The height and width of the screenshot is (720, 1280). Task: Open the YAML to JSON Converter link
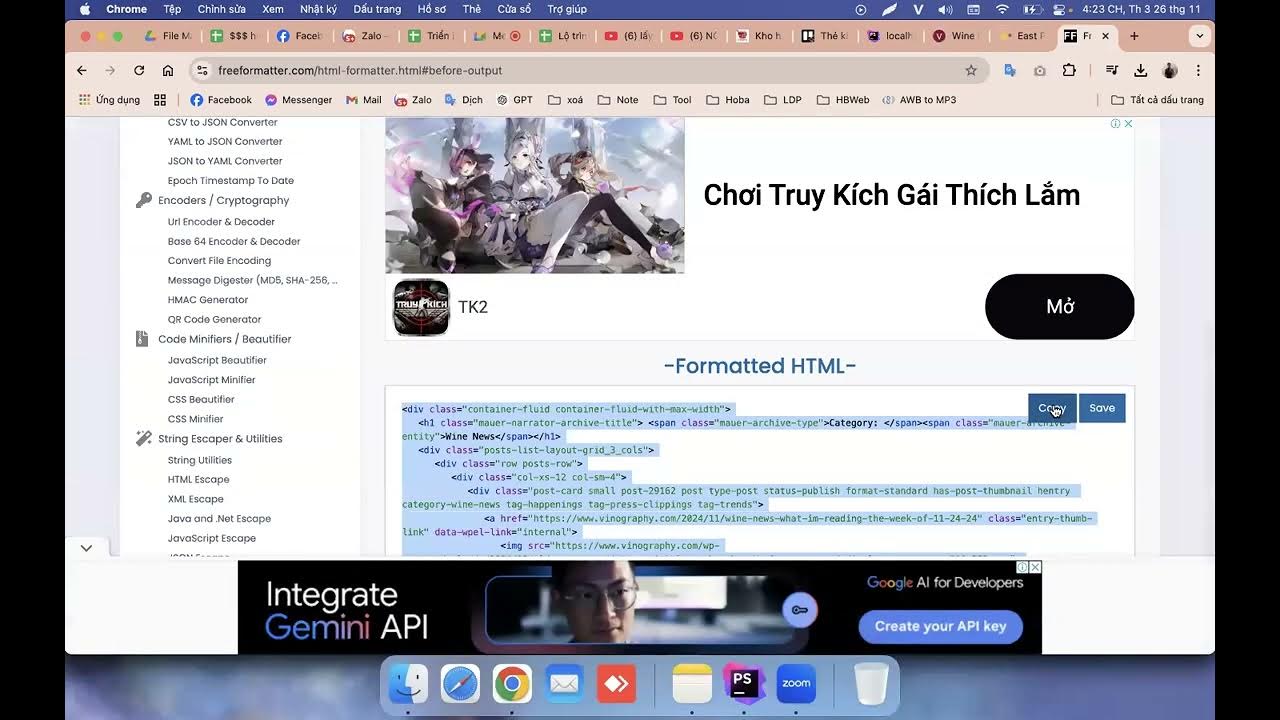pos(225,141)
